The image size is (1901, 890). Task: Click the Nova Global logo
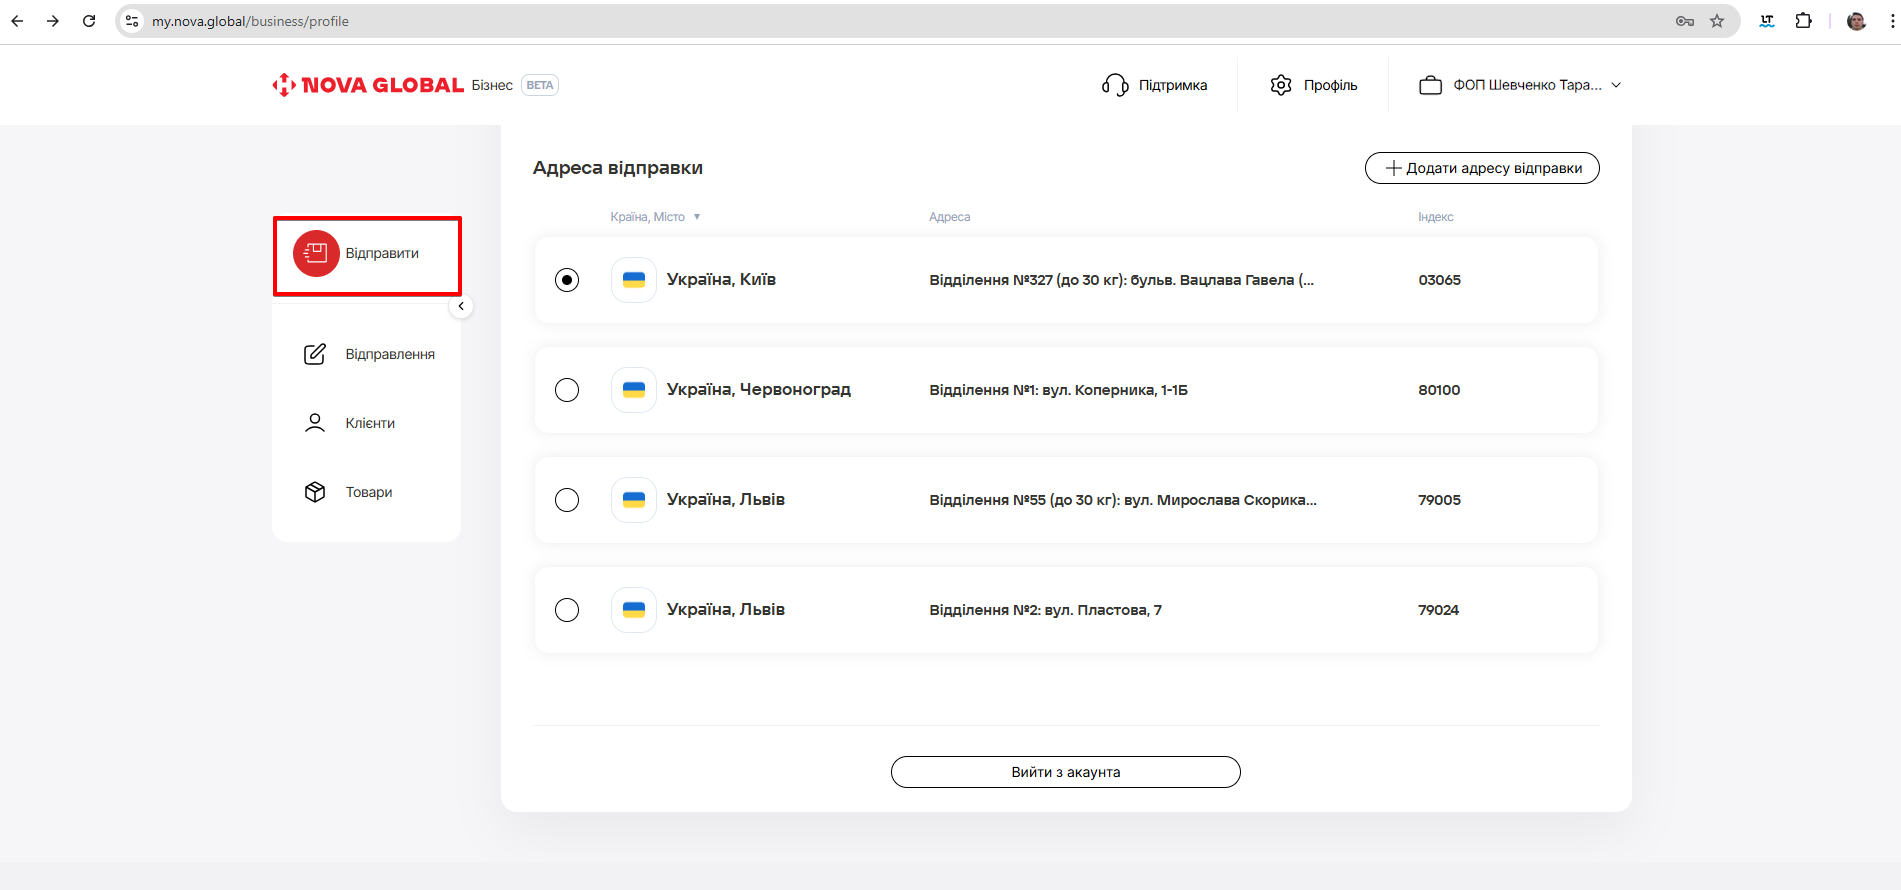368,85
